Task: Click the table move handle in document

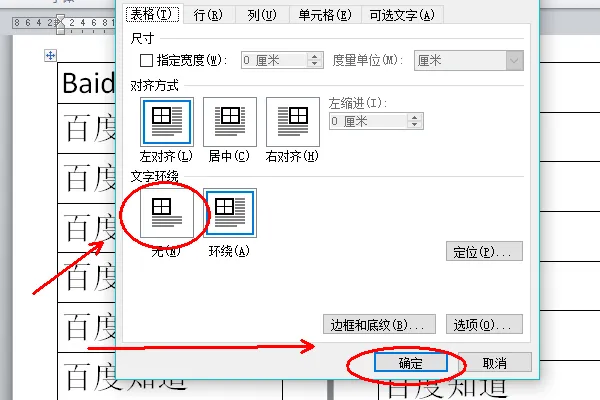Action: (x=50, y=56)
